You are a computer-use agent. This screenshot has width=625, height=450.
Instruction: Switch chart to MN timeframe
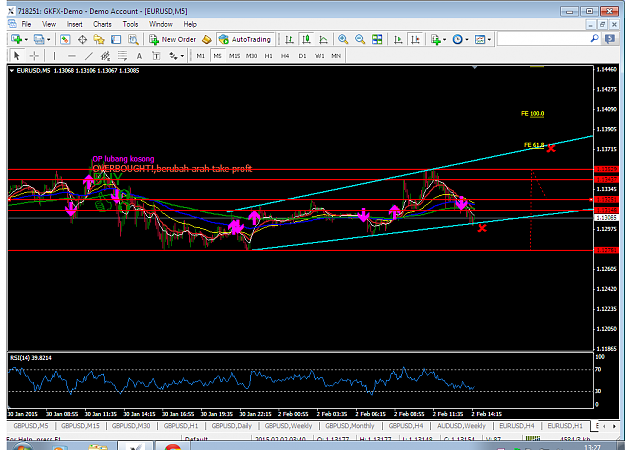(x=336, y=56)
